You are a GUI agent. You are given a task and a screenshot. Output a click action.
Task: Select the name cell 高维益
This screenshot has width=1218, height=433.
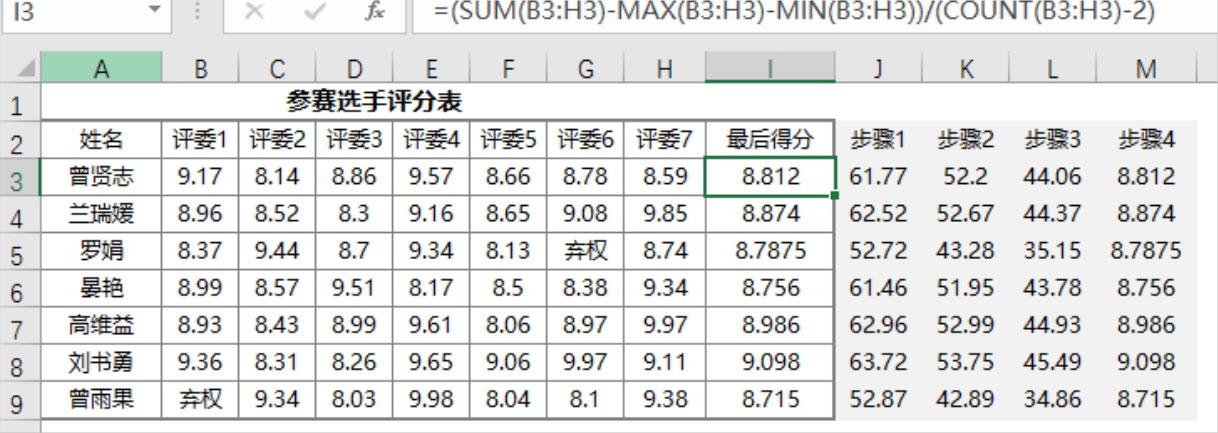click(x=101, y=325)
